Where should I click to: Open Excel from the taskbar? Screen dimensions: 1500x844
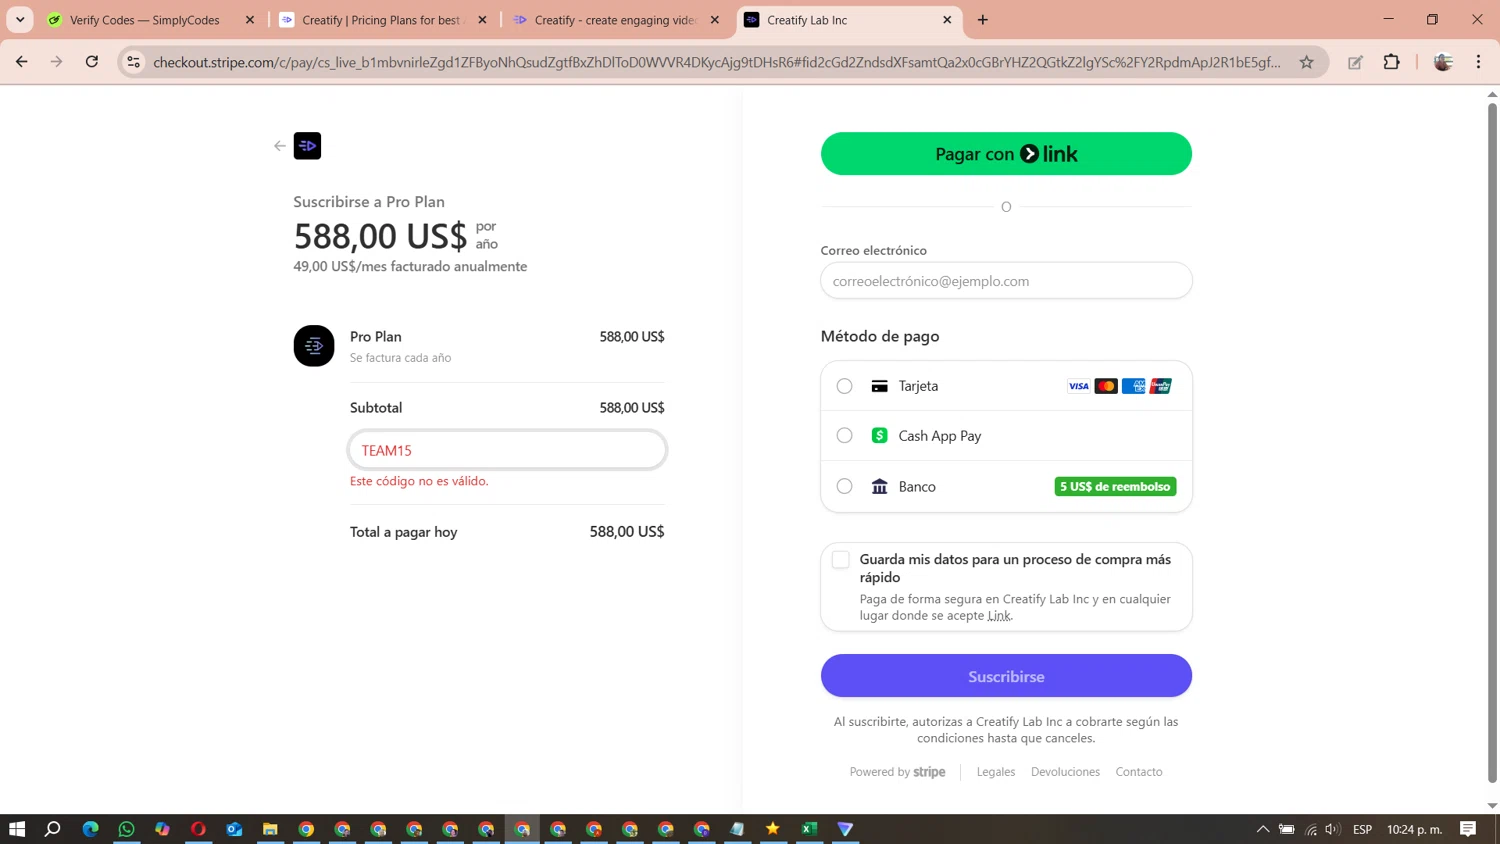[x=809, y=829]
